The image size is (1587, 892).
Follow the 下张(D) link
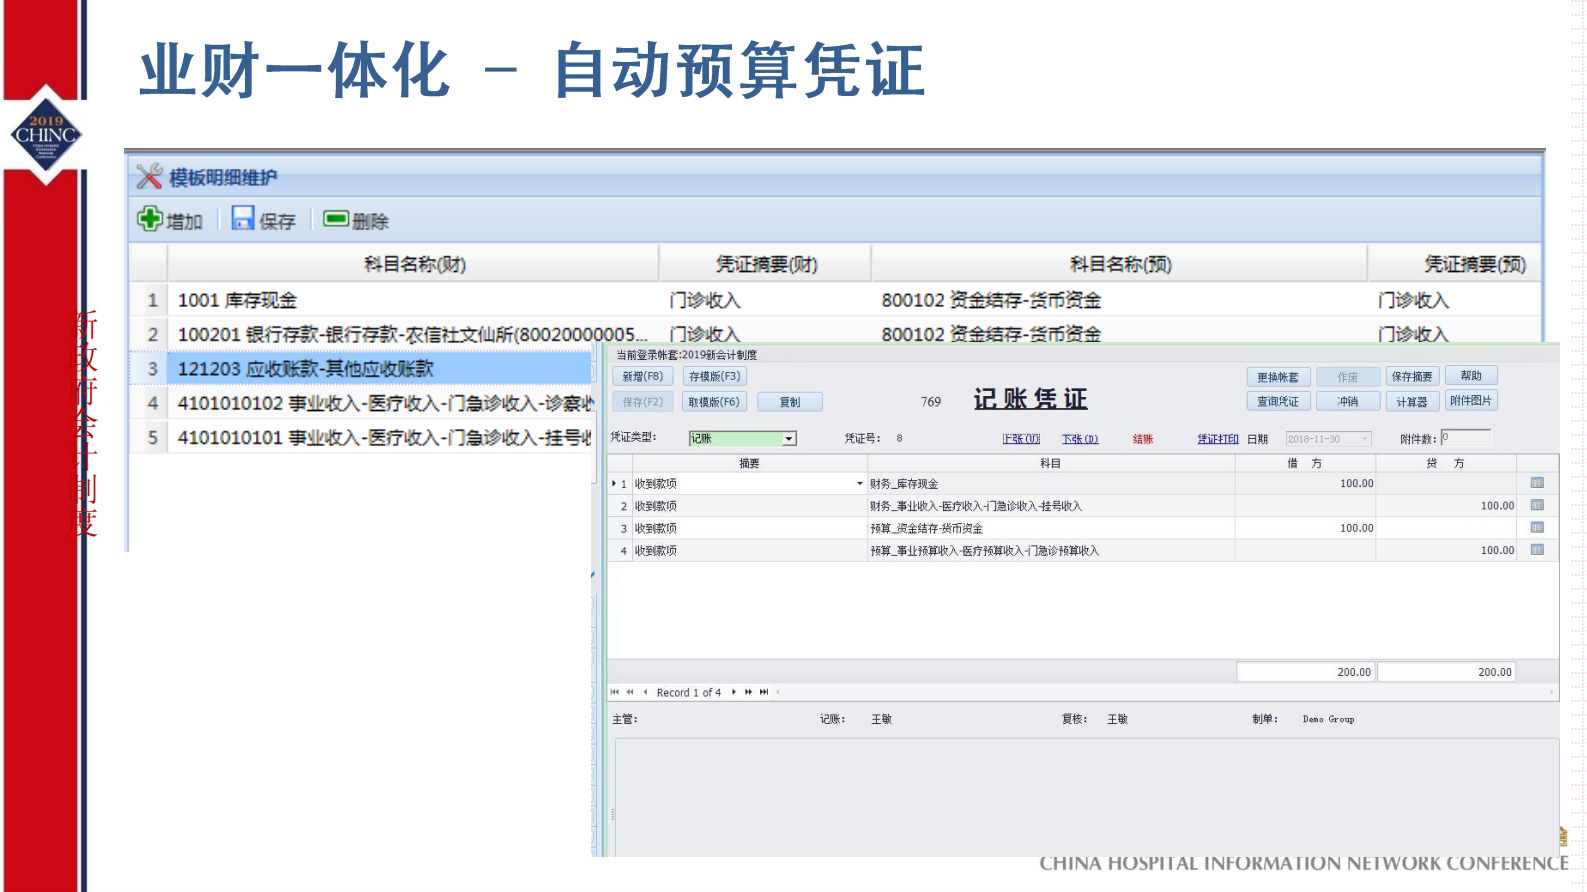tap(1080, 439)
